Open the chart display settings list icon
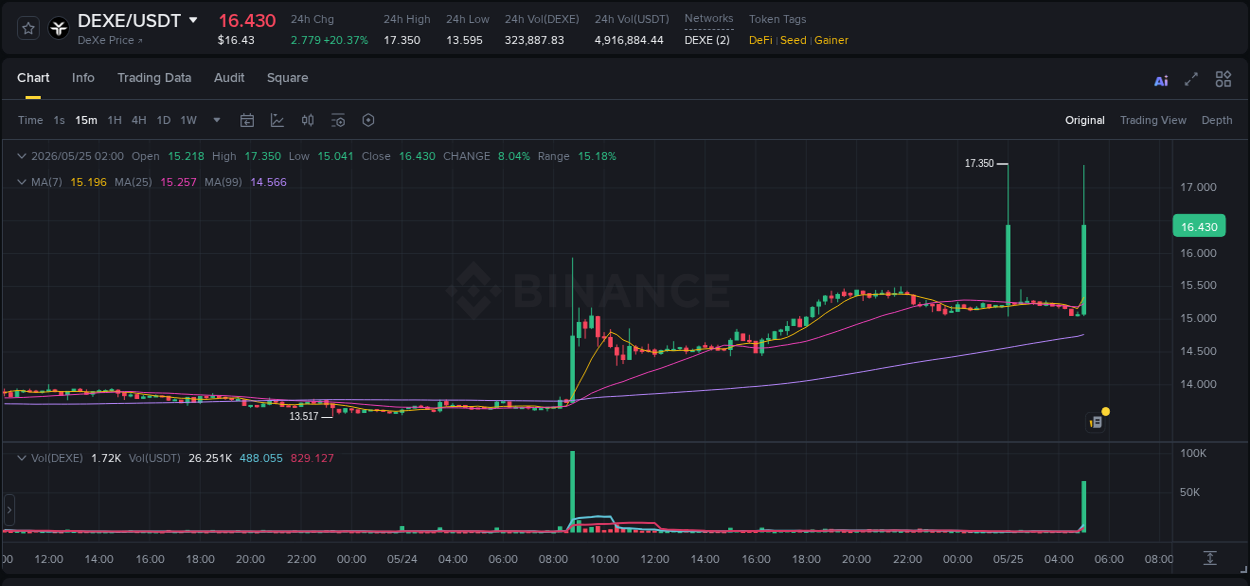Viewport: 1250px width, 586px height. (338, 120)
